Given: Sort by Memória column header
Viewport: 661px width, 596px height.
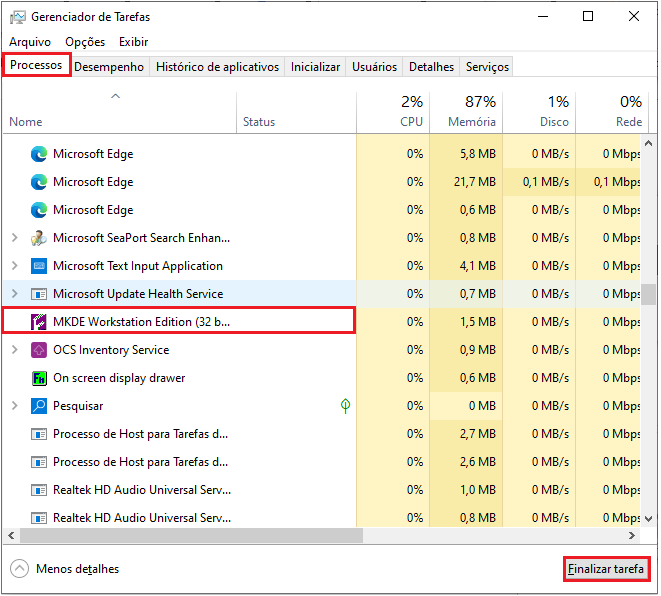Looking at the screenshot, I should click(466, 113).
